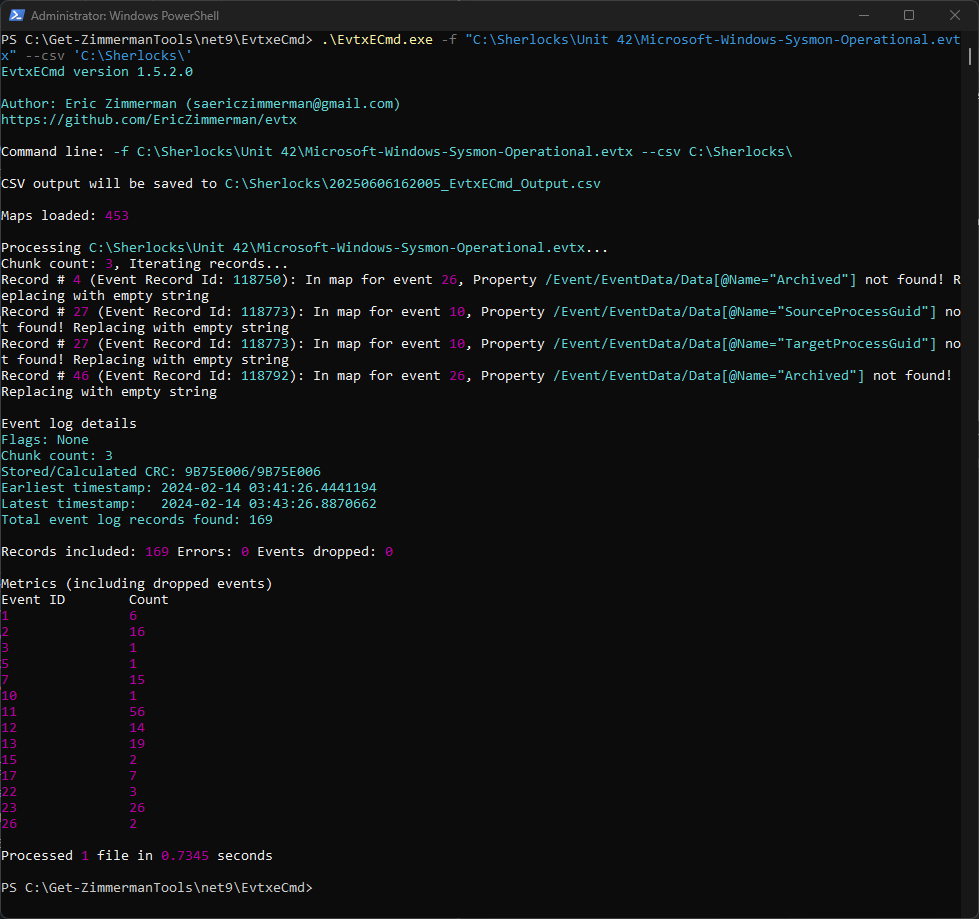Minimize the PowerShell window
This screenshot has height=919, width=979.
[863, 15]
